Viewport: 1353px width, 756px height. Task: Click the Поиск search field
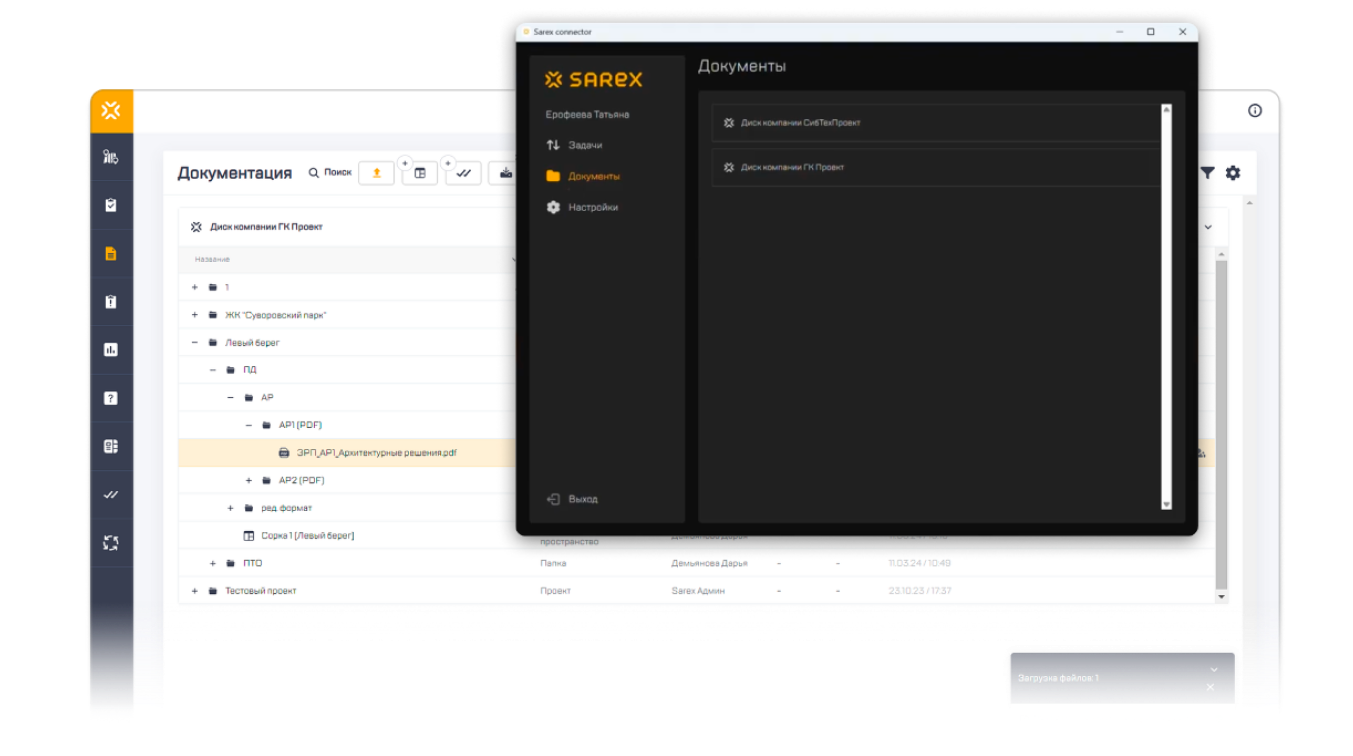pyautogui.click(x=330, y=173)
